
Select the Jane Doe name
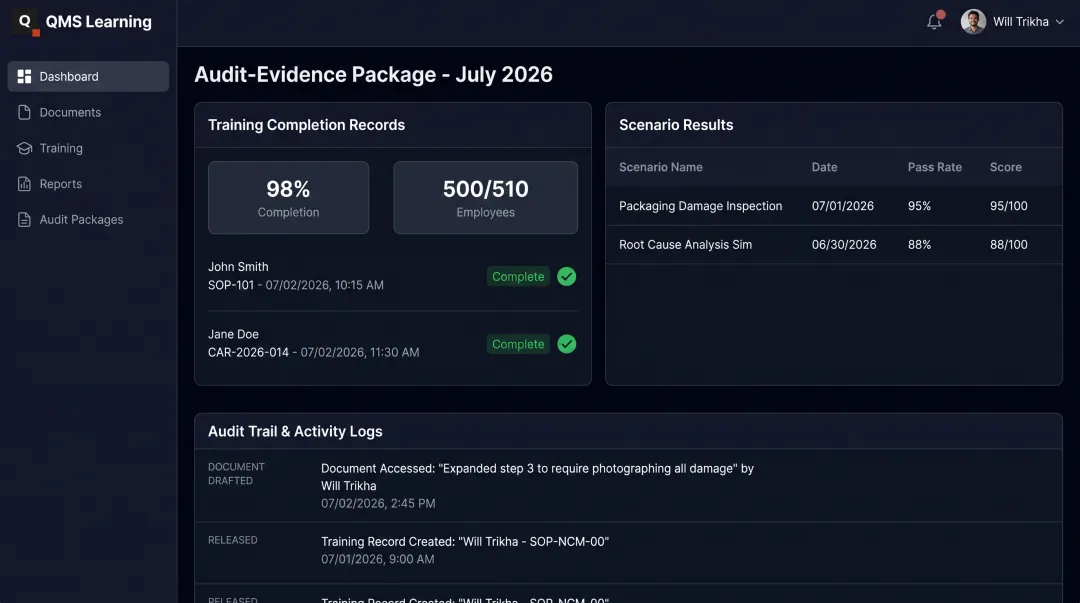pos(233,334)
